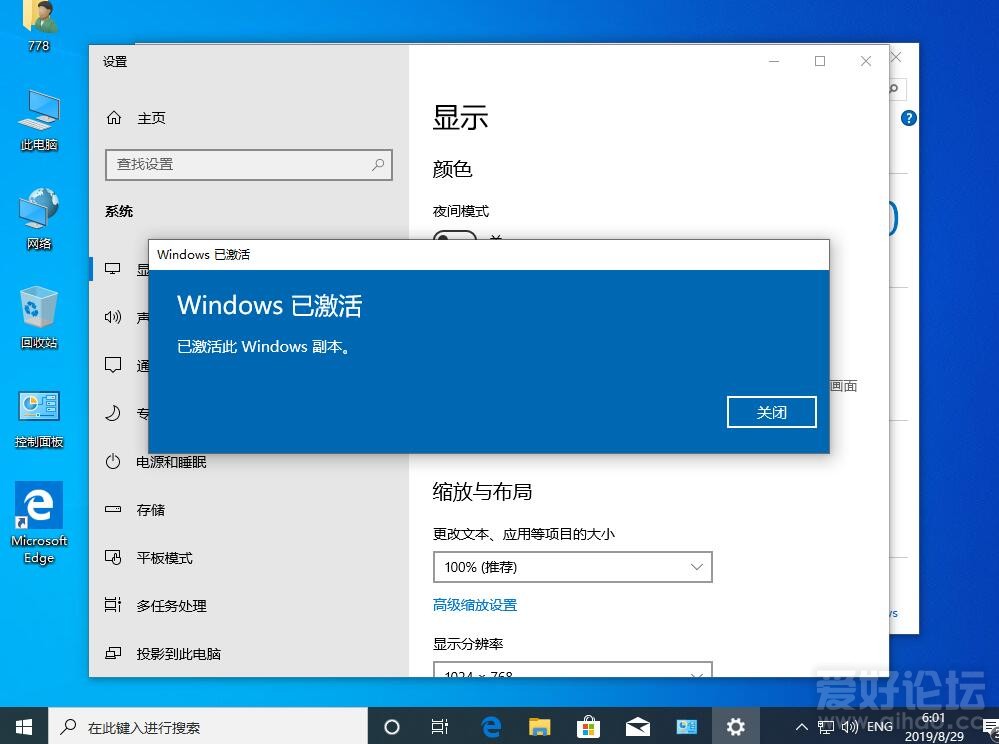Viewport: 999px width, 744px height.
Task: Click the Settings gear taskbar button
Action: coord(736,726)
